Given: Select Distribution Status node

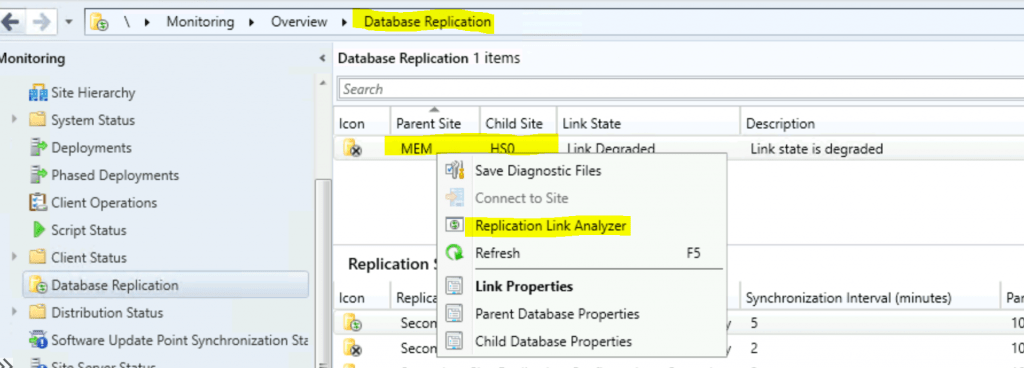Looking at the screenshot, I should (x=107, y=313).
